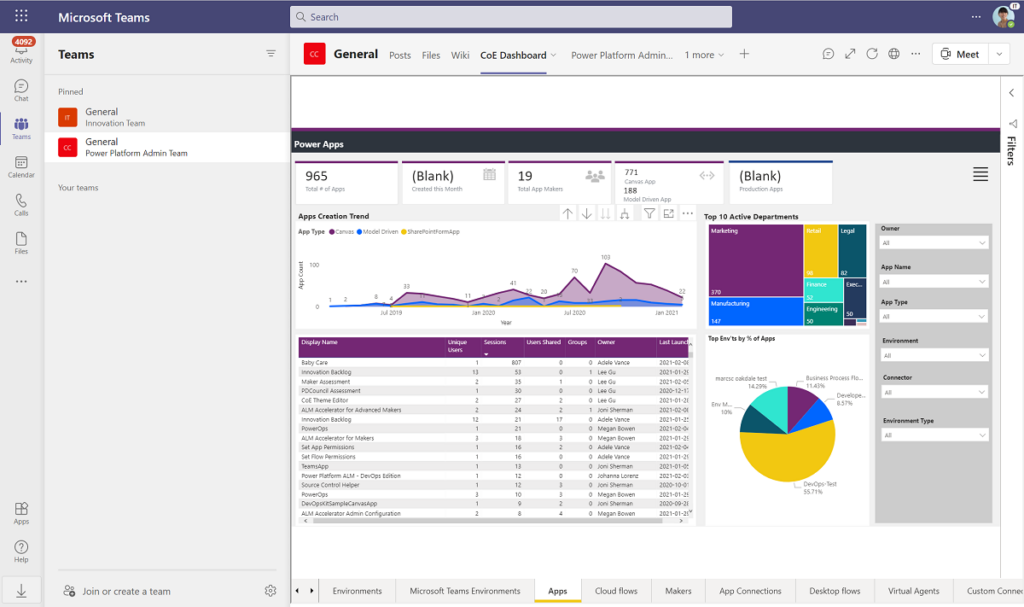Viewport: 1024px width, 607px height.
Task: Expand the Environment Type filter dropdown
Action: point(934,434)
